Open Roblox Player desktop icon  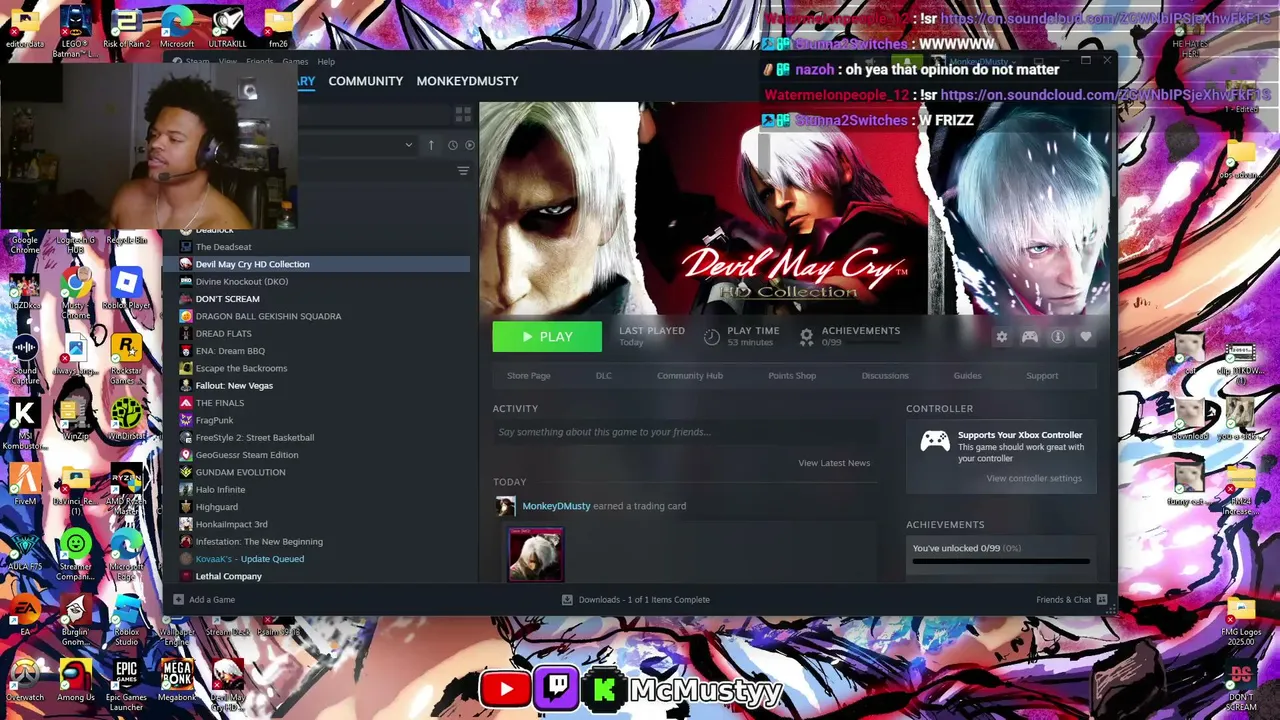pyautogui.click(x=126, y=290)
